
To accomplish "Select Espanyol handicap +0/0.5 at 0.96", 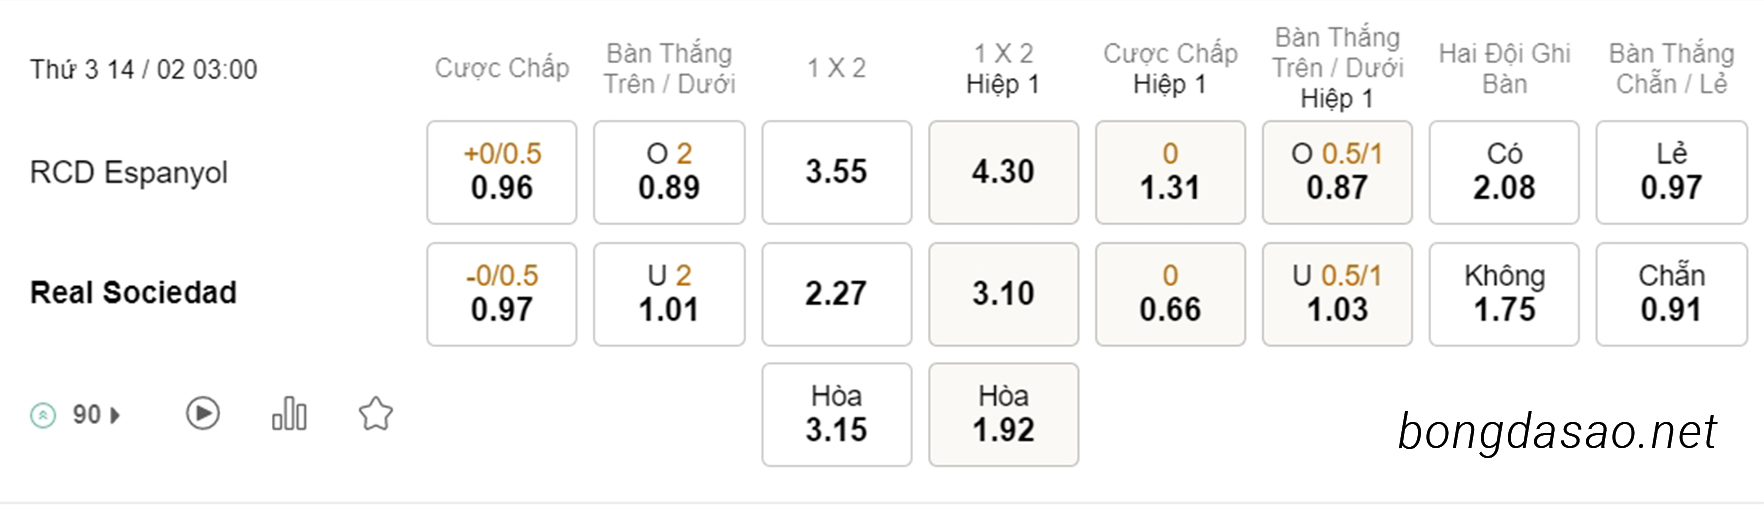I will coord(502,172).
